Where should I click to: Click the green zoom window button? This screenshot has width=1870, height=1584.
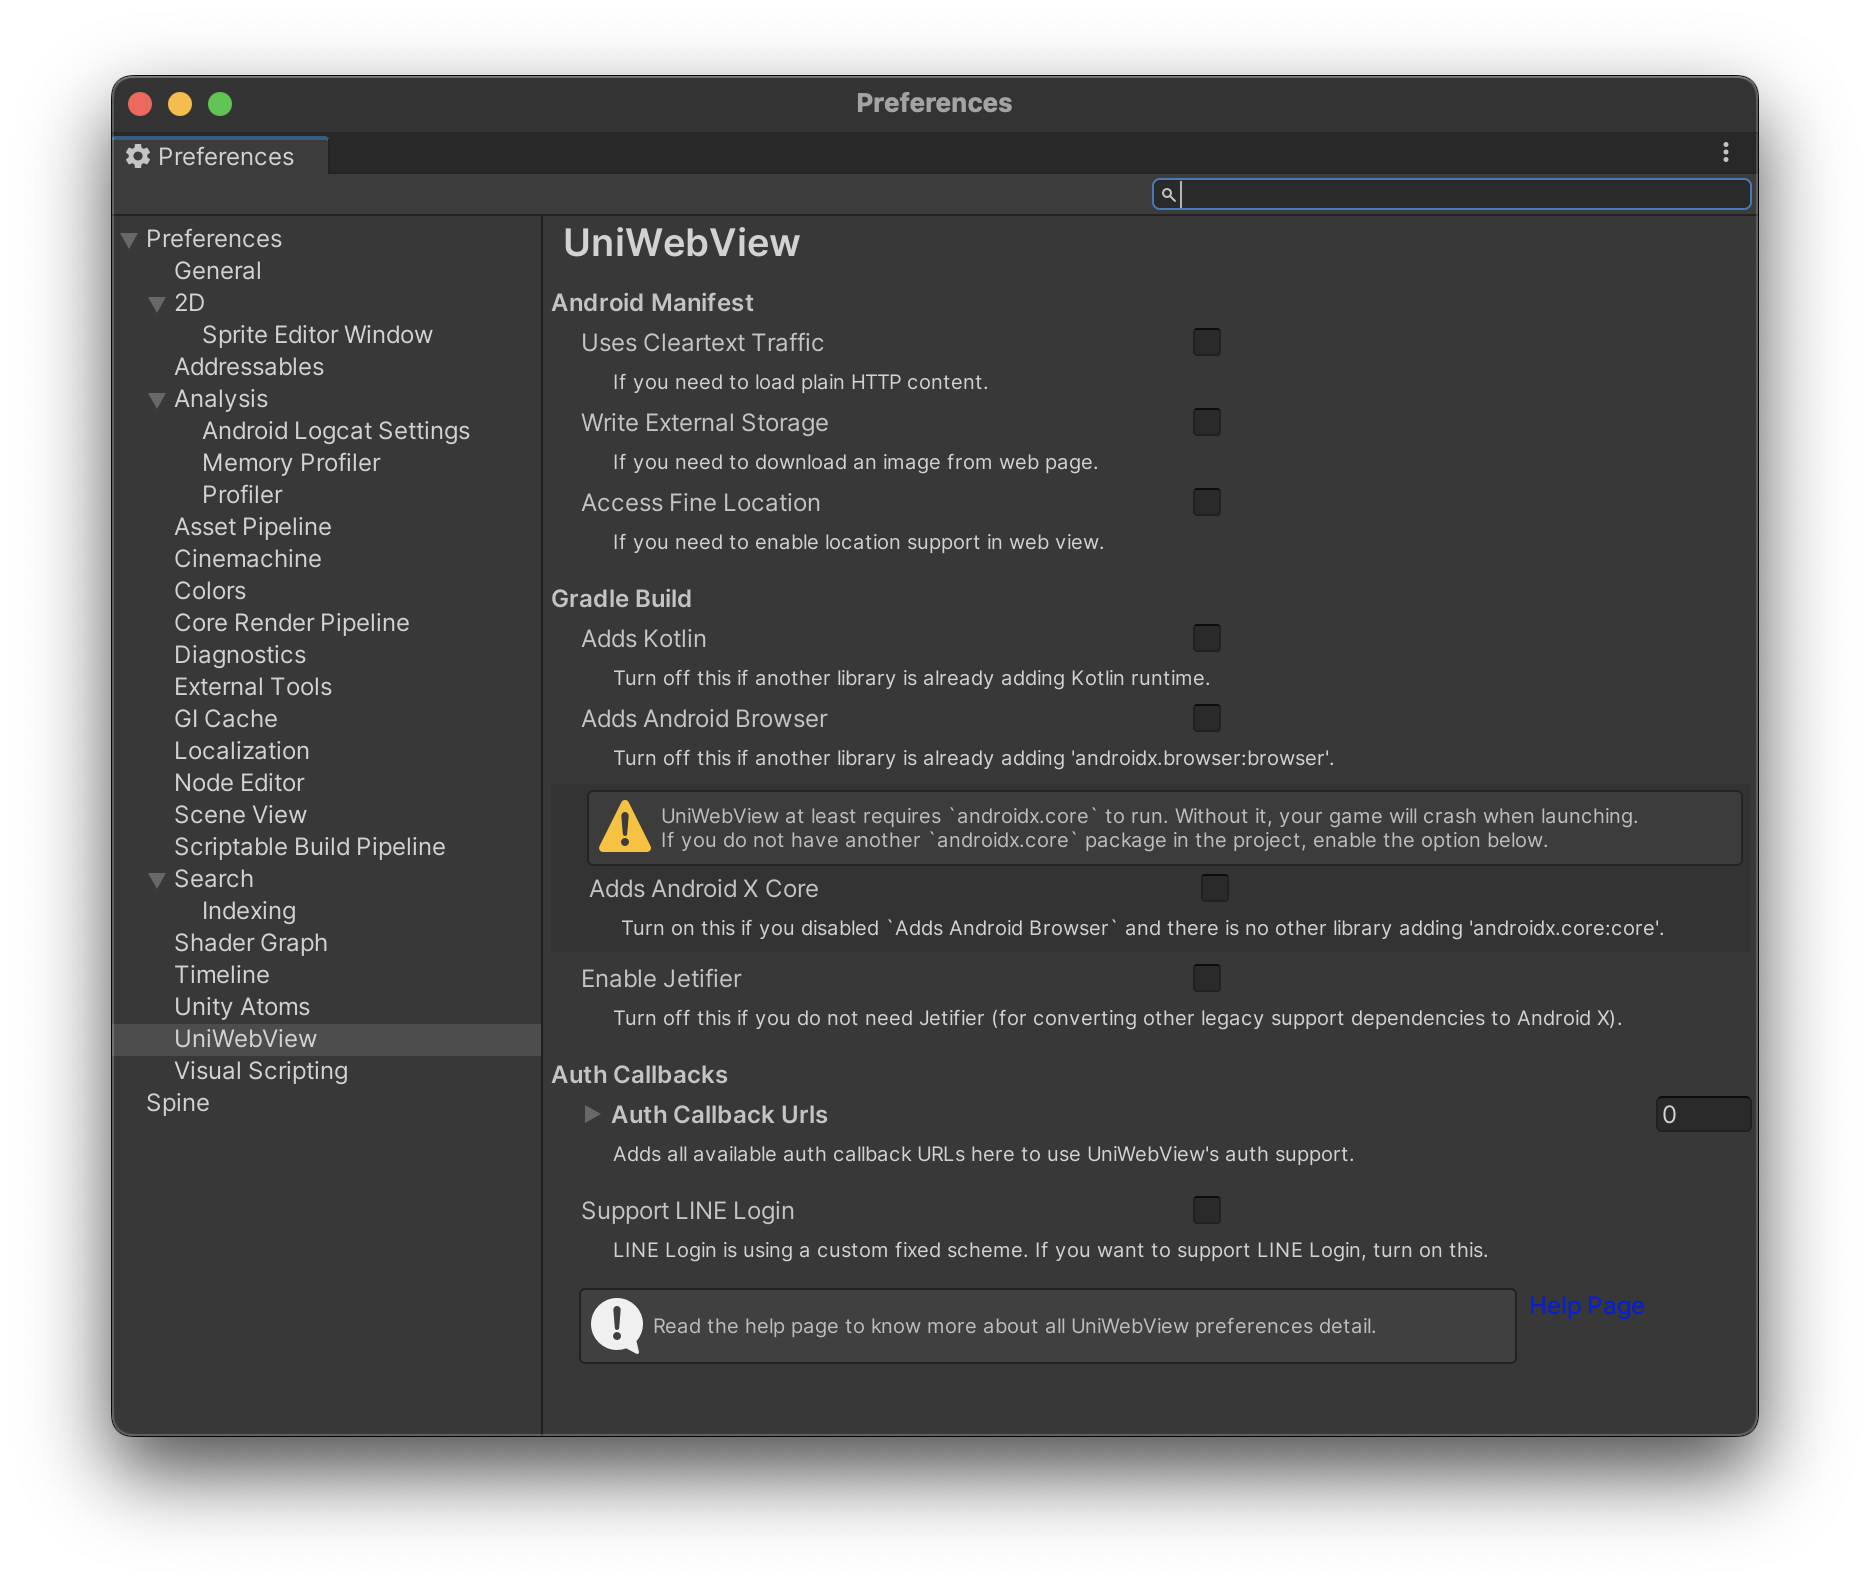tap(220, 104)
